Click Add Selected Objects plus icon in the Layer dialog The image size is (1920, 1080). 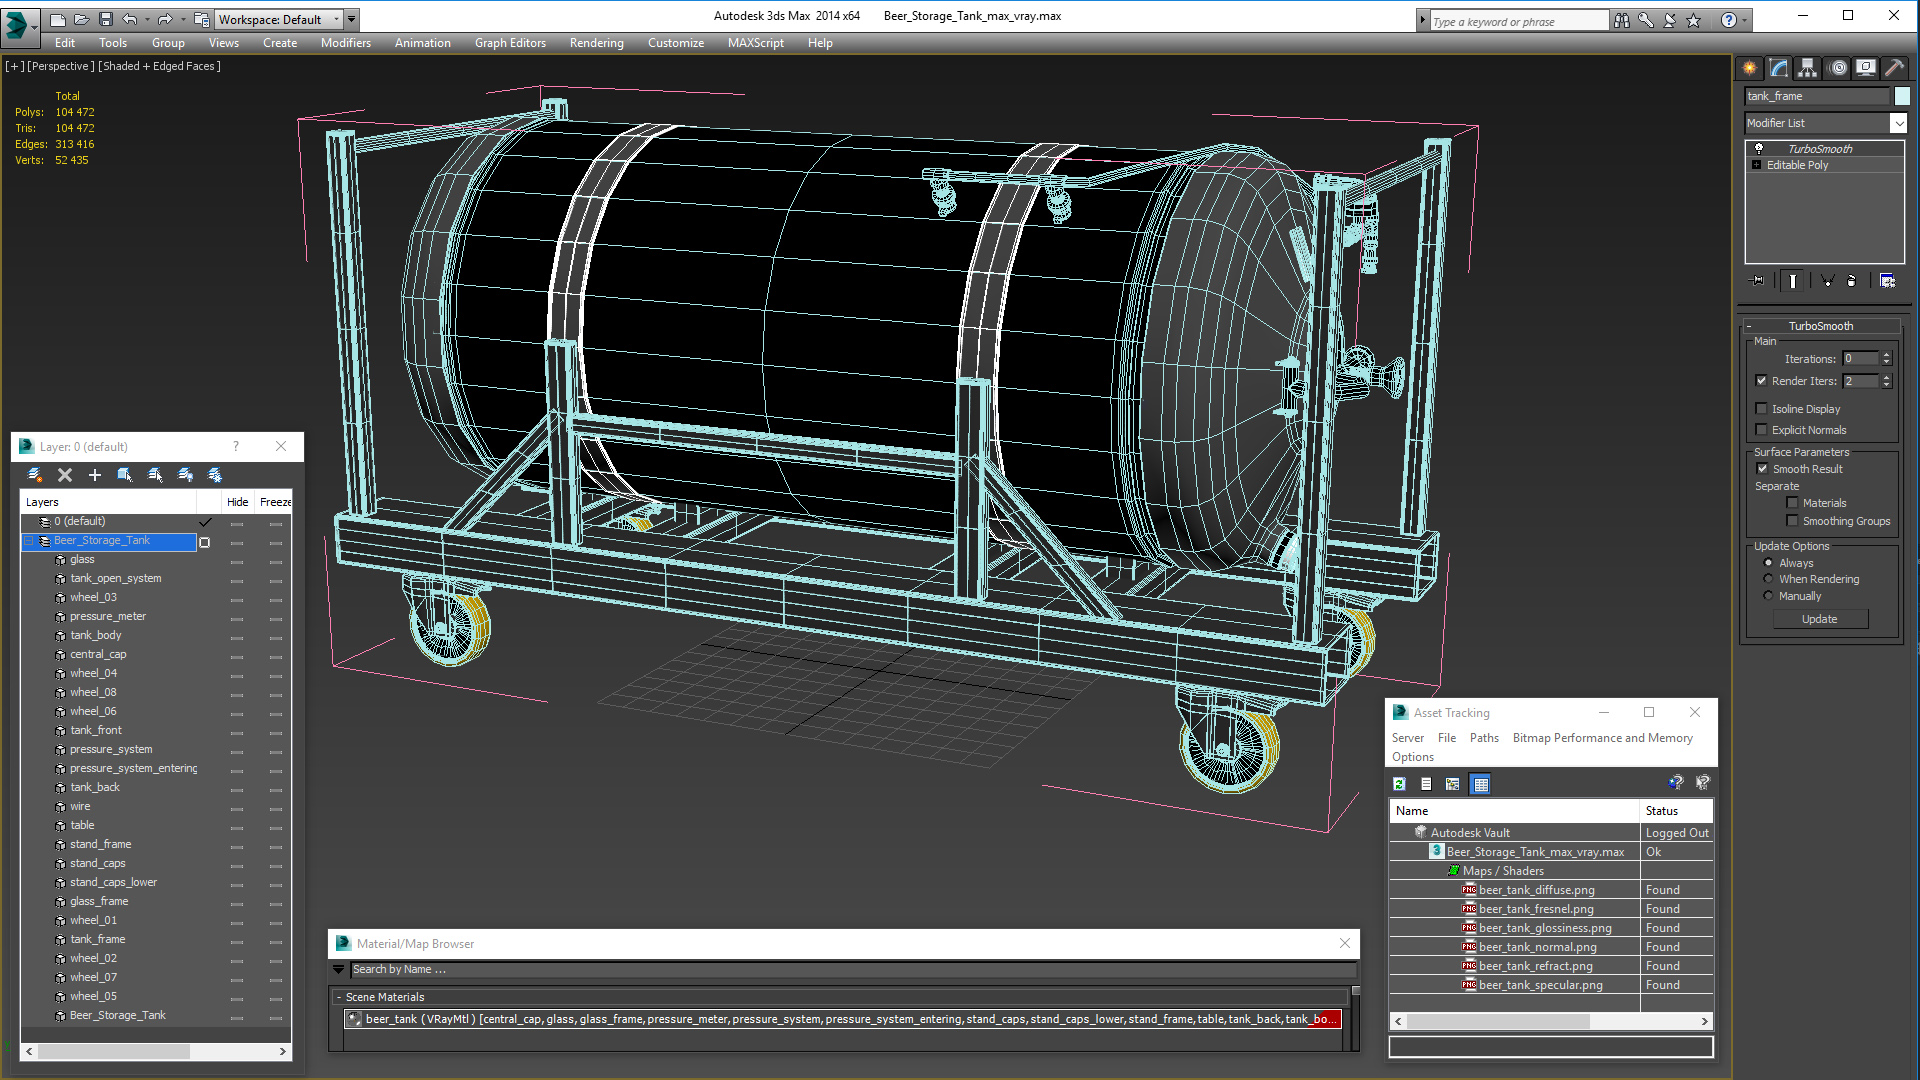[95, 475]
